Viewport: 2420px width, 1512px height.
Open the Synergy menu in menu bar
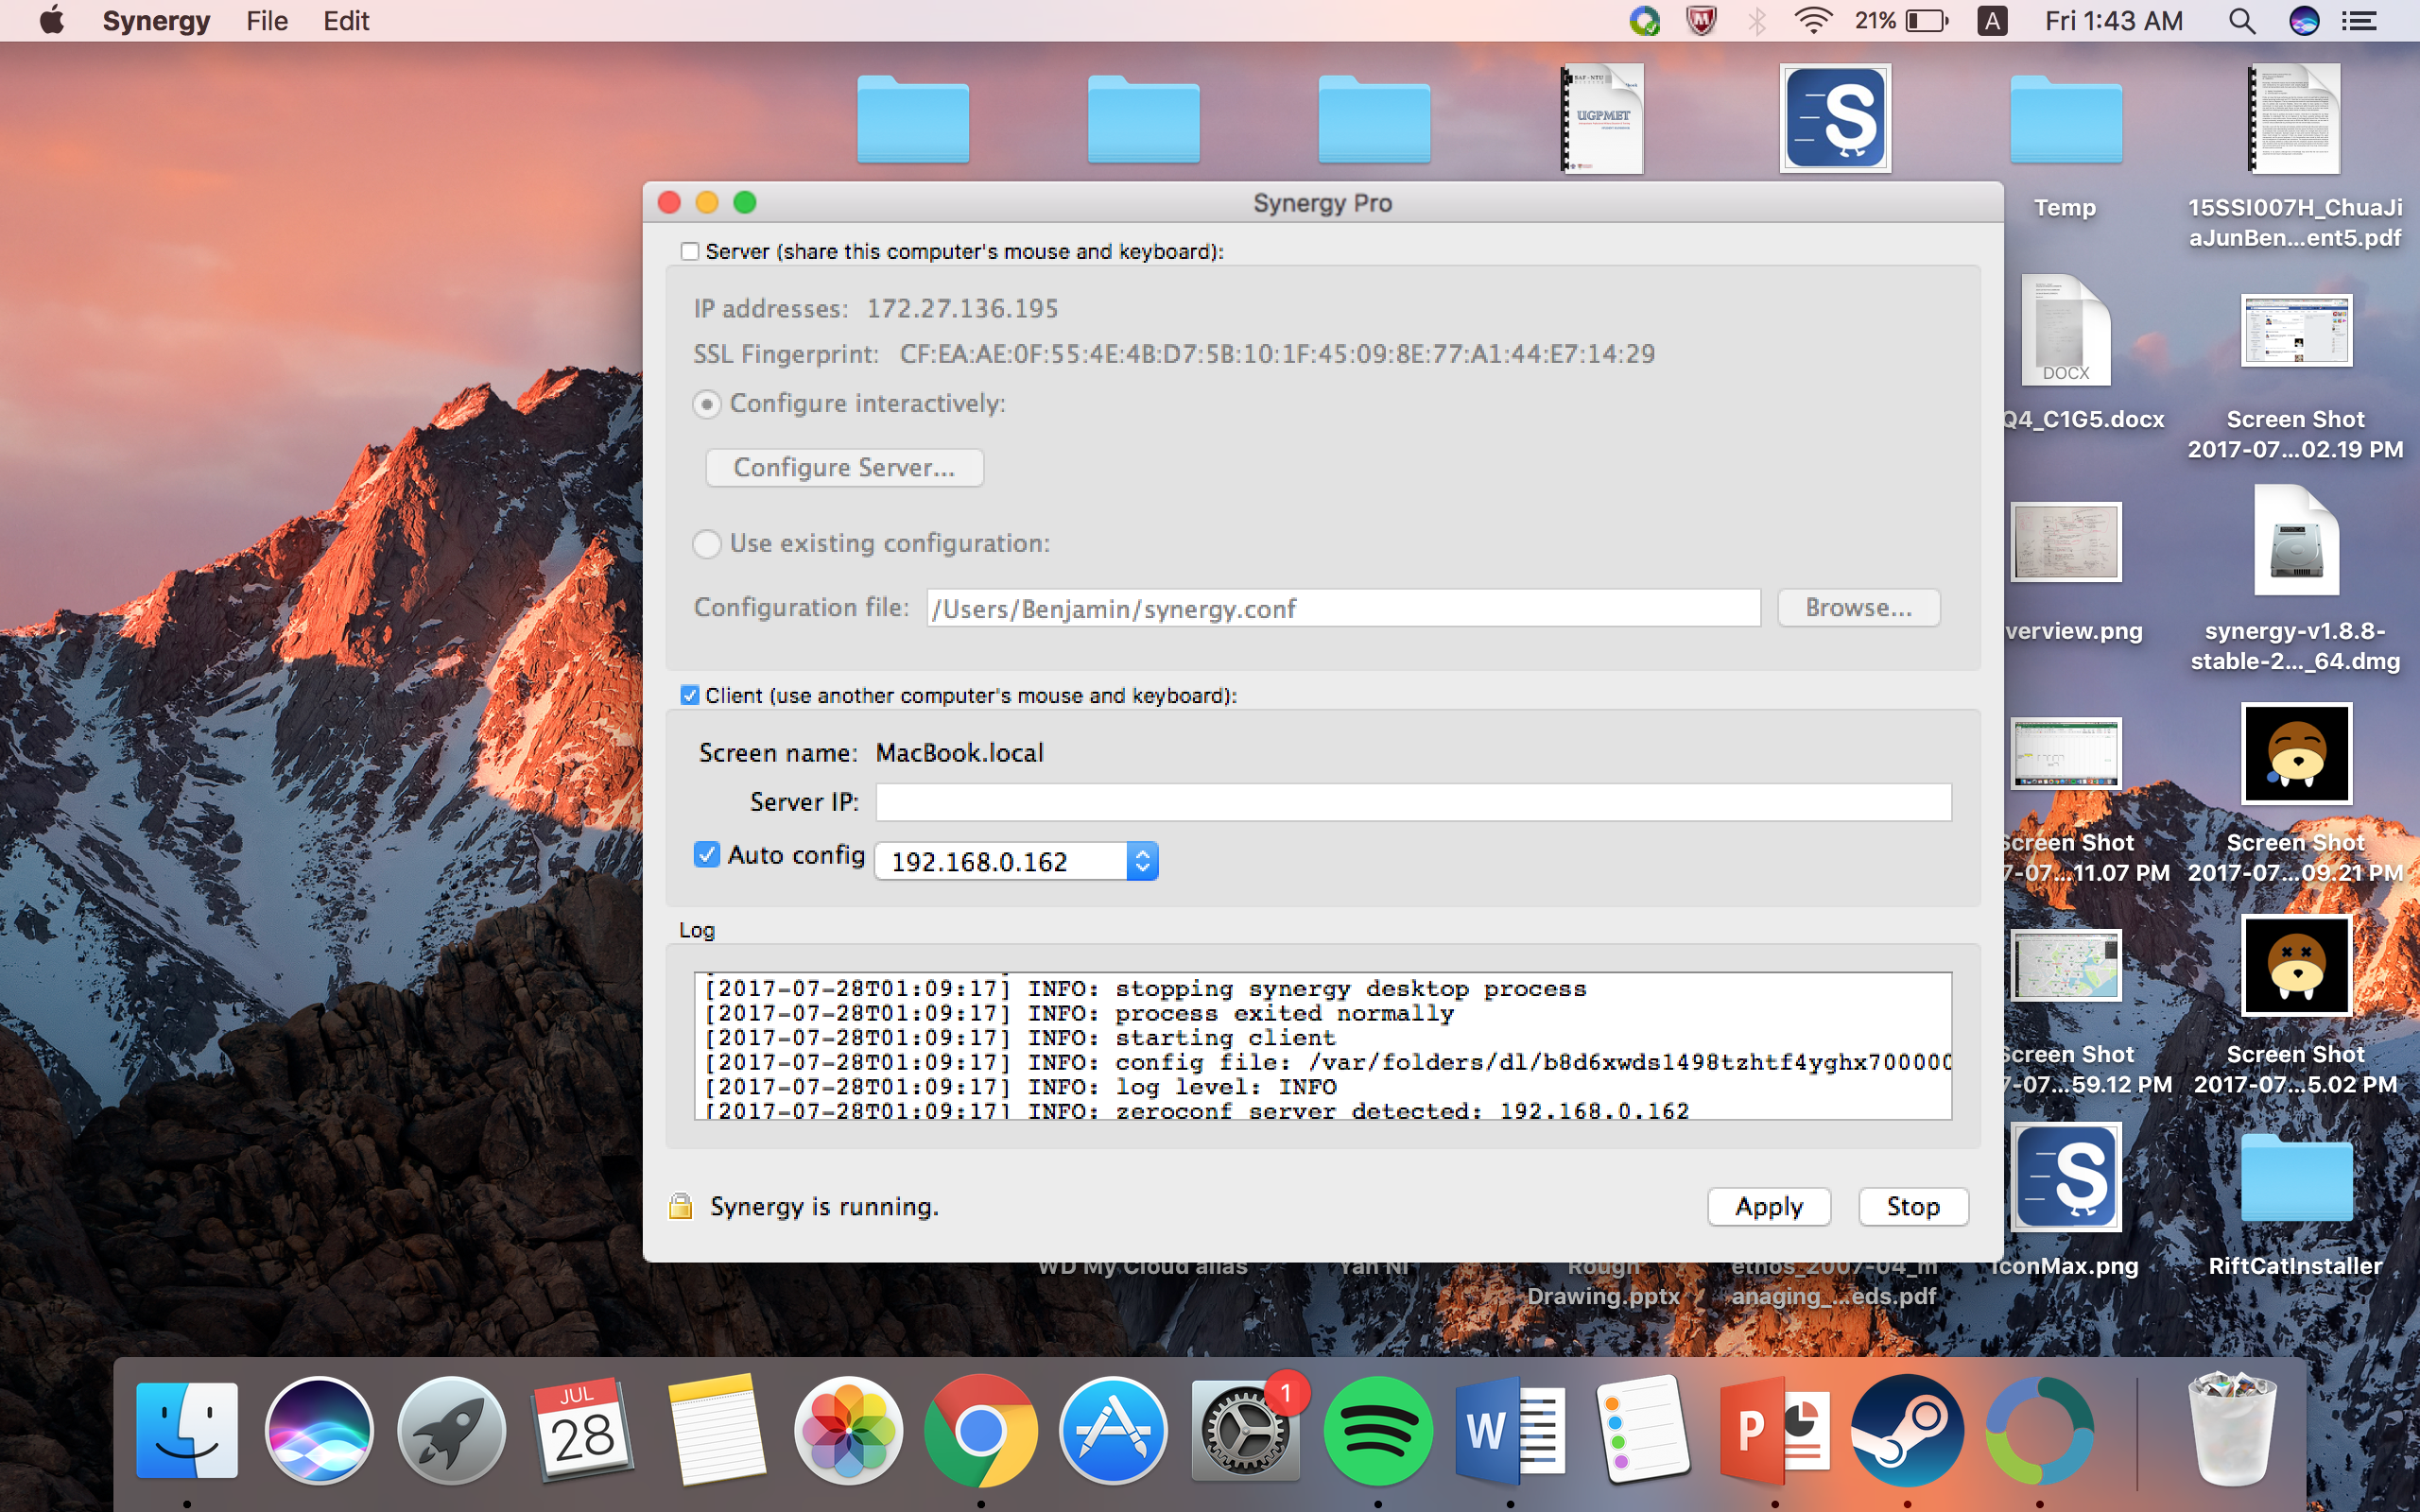click(156, 21)
